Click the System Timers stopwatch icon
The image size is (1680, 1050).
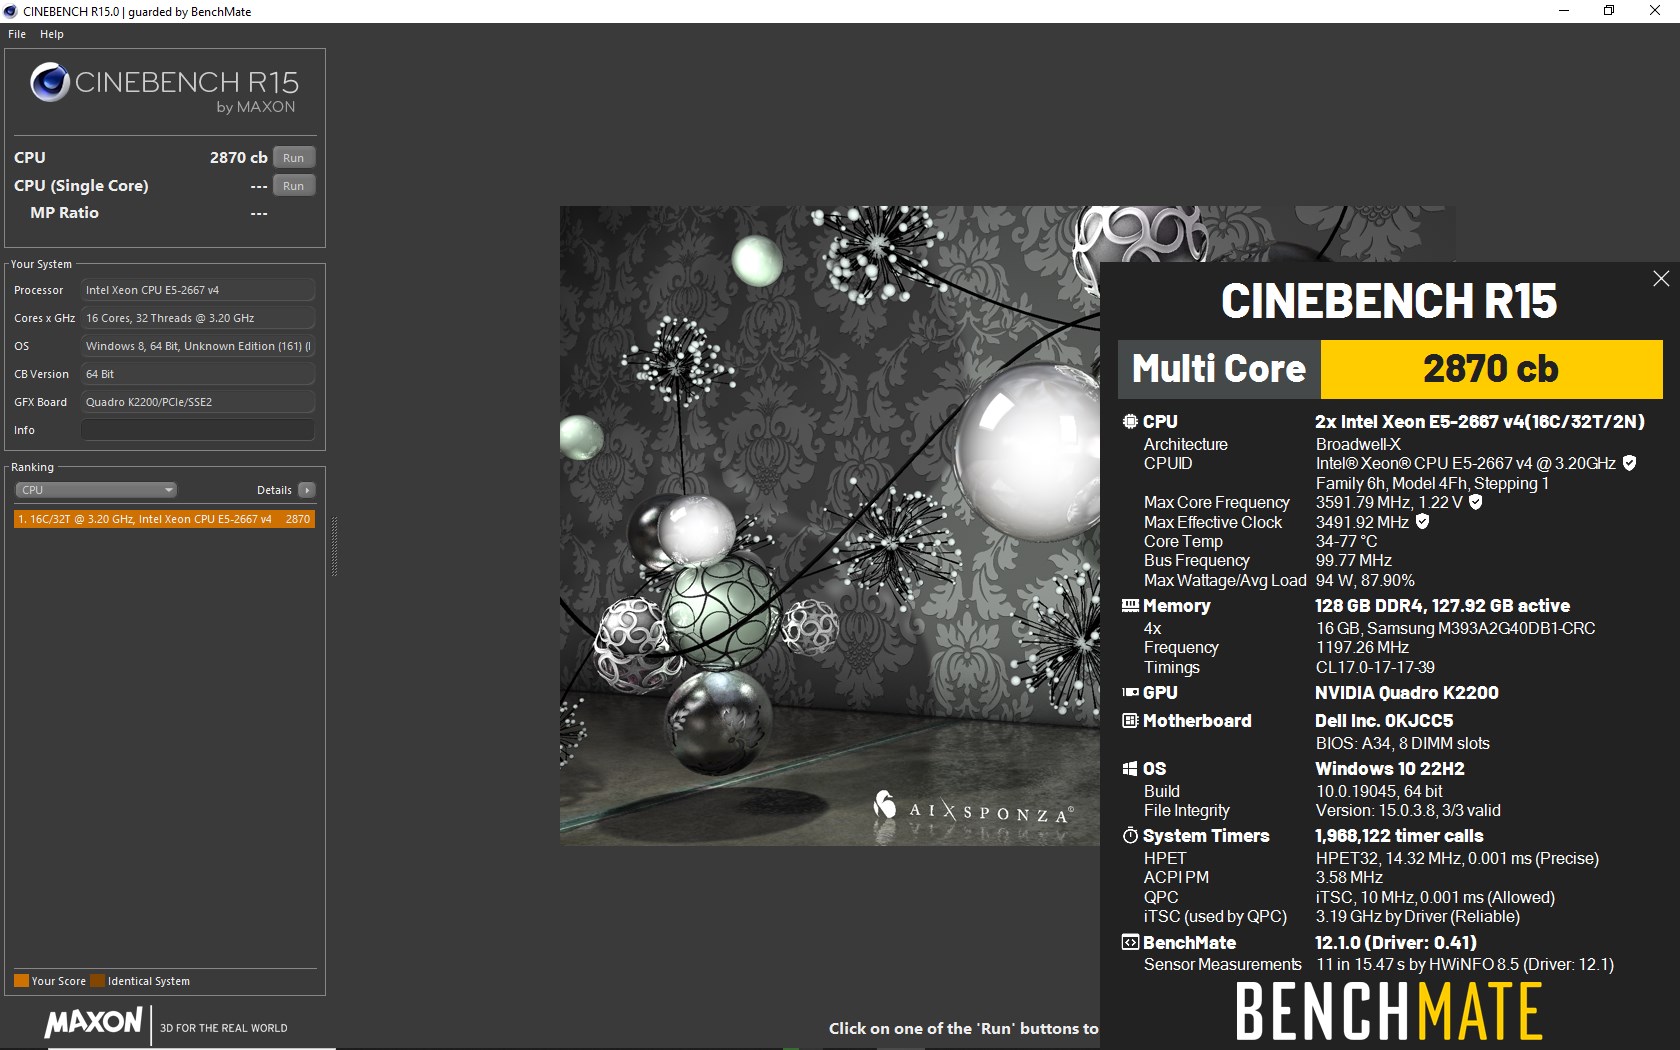1130,835
